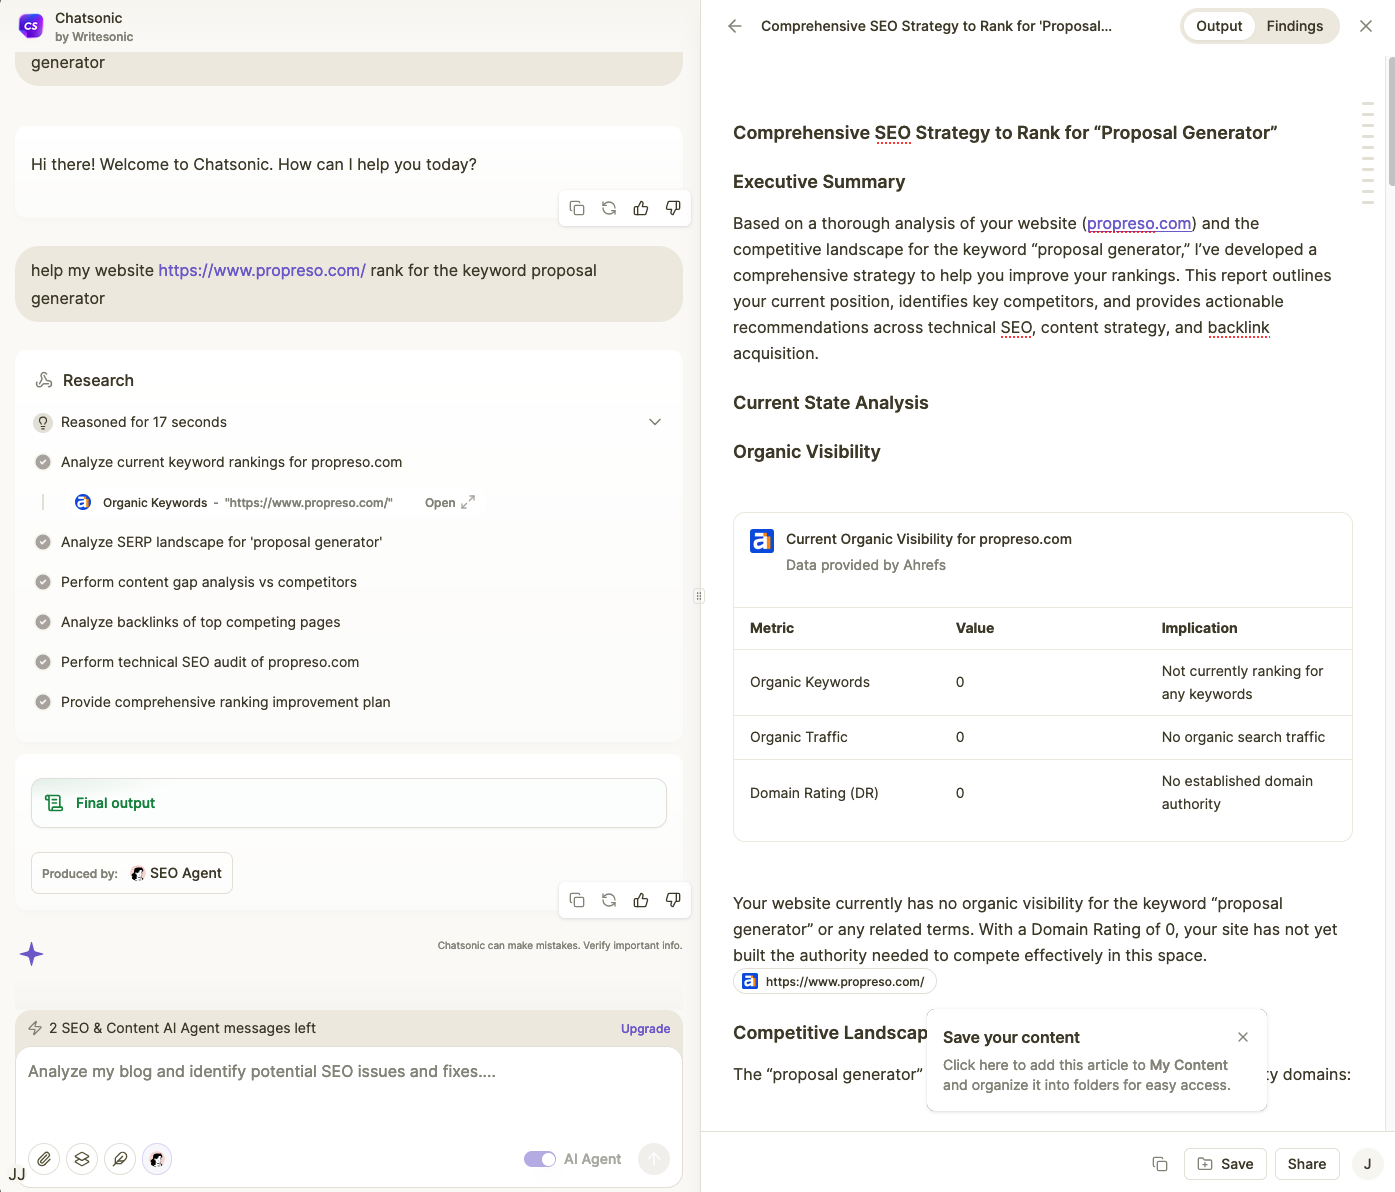The image size is (1395, 1192).
Task: Click the panel divider handle between chat and report
Action: (x=699, y=596)
